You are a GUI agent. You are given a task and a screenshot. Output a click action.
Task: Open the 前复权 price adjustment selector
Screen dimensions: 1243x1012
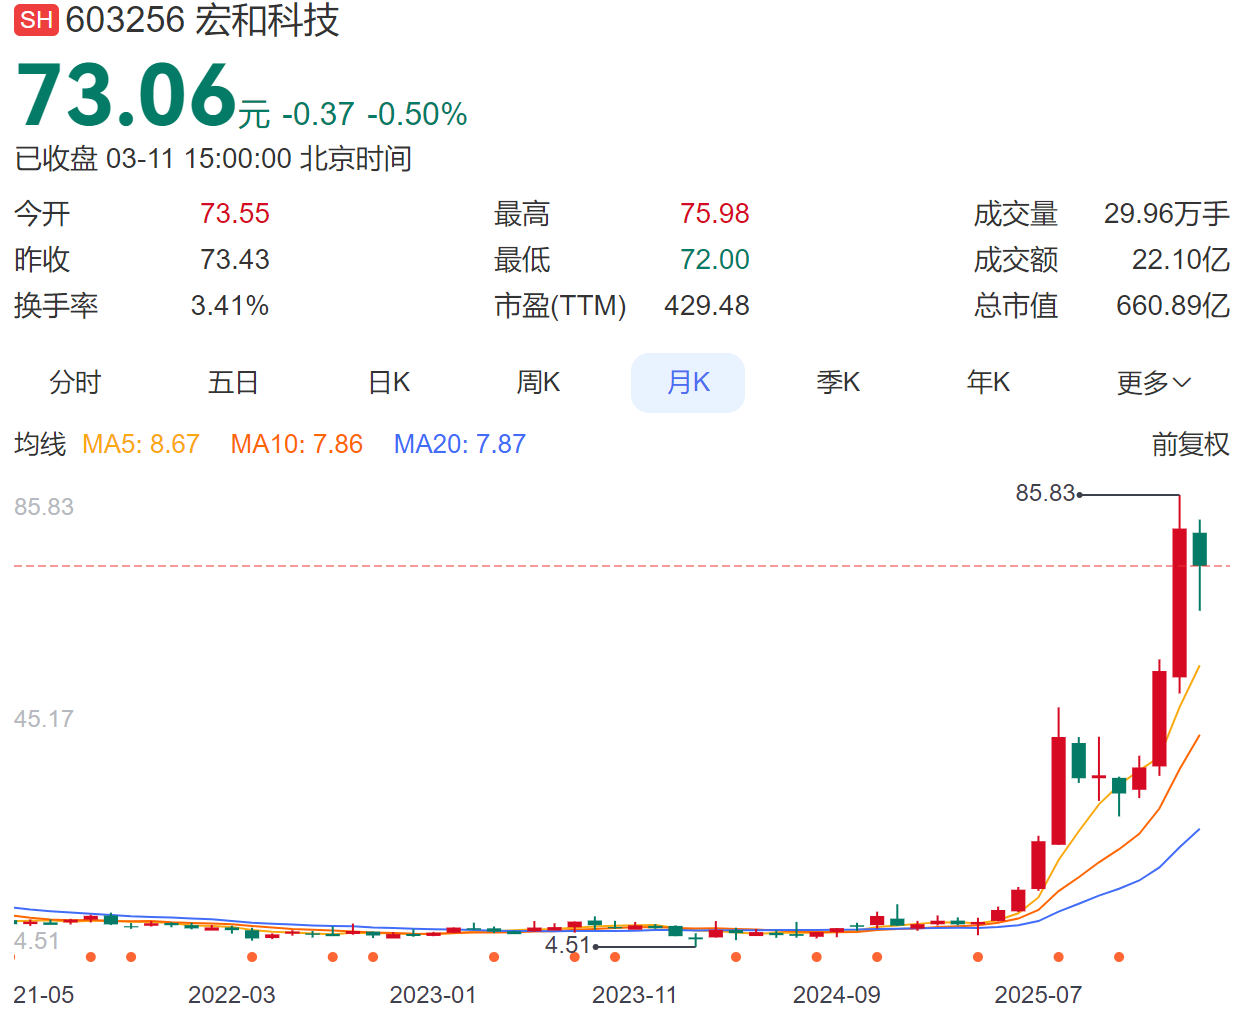point(1190,444)
